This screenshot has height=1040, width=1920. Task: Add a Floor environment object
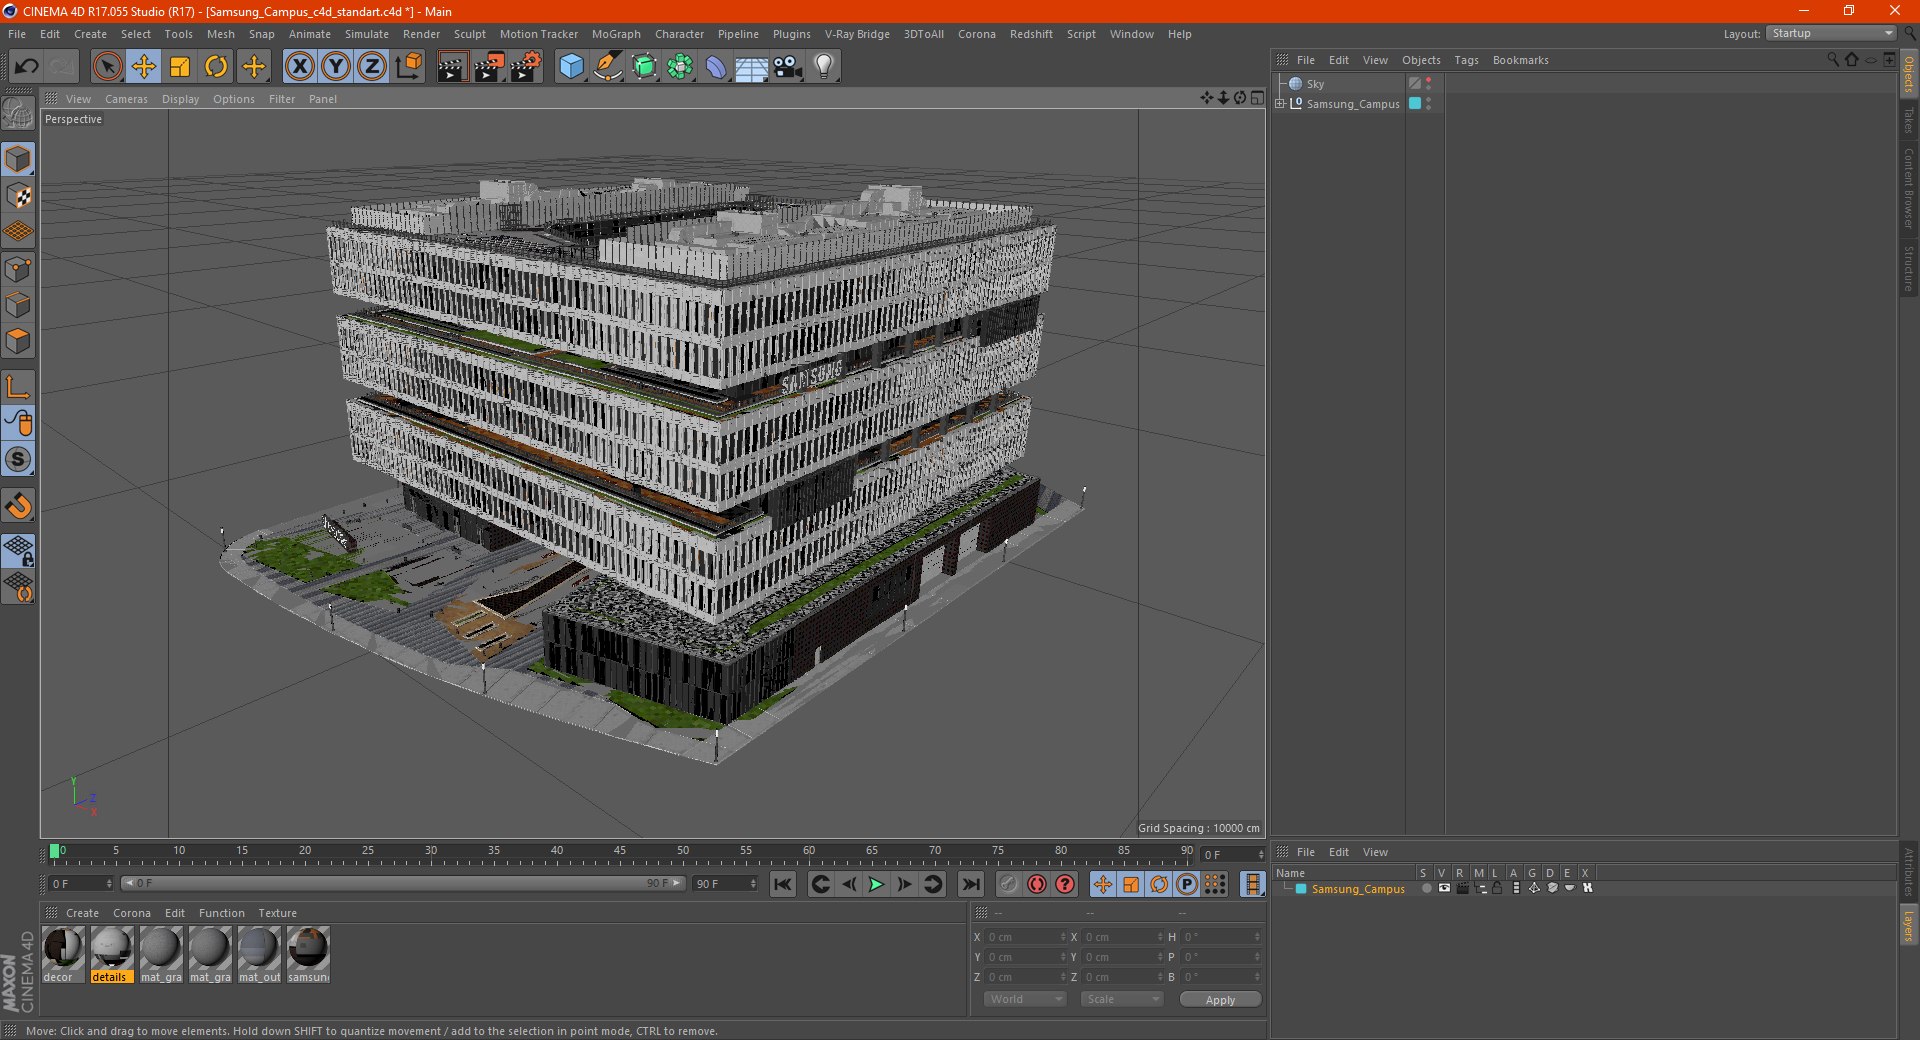[x=752, y=67]
